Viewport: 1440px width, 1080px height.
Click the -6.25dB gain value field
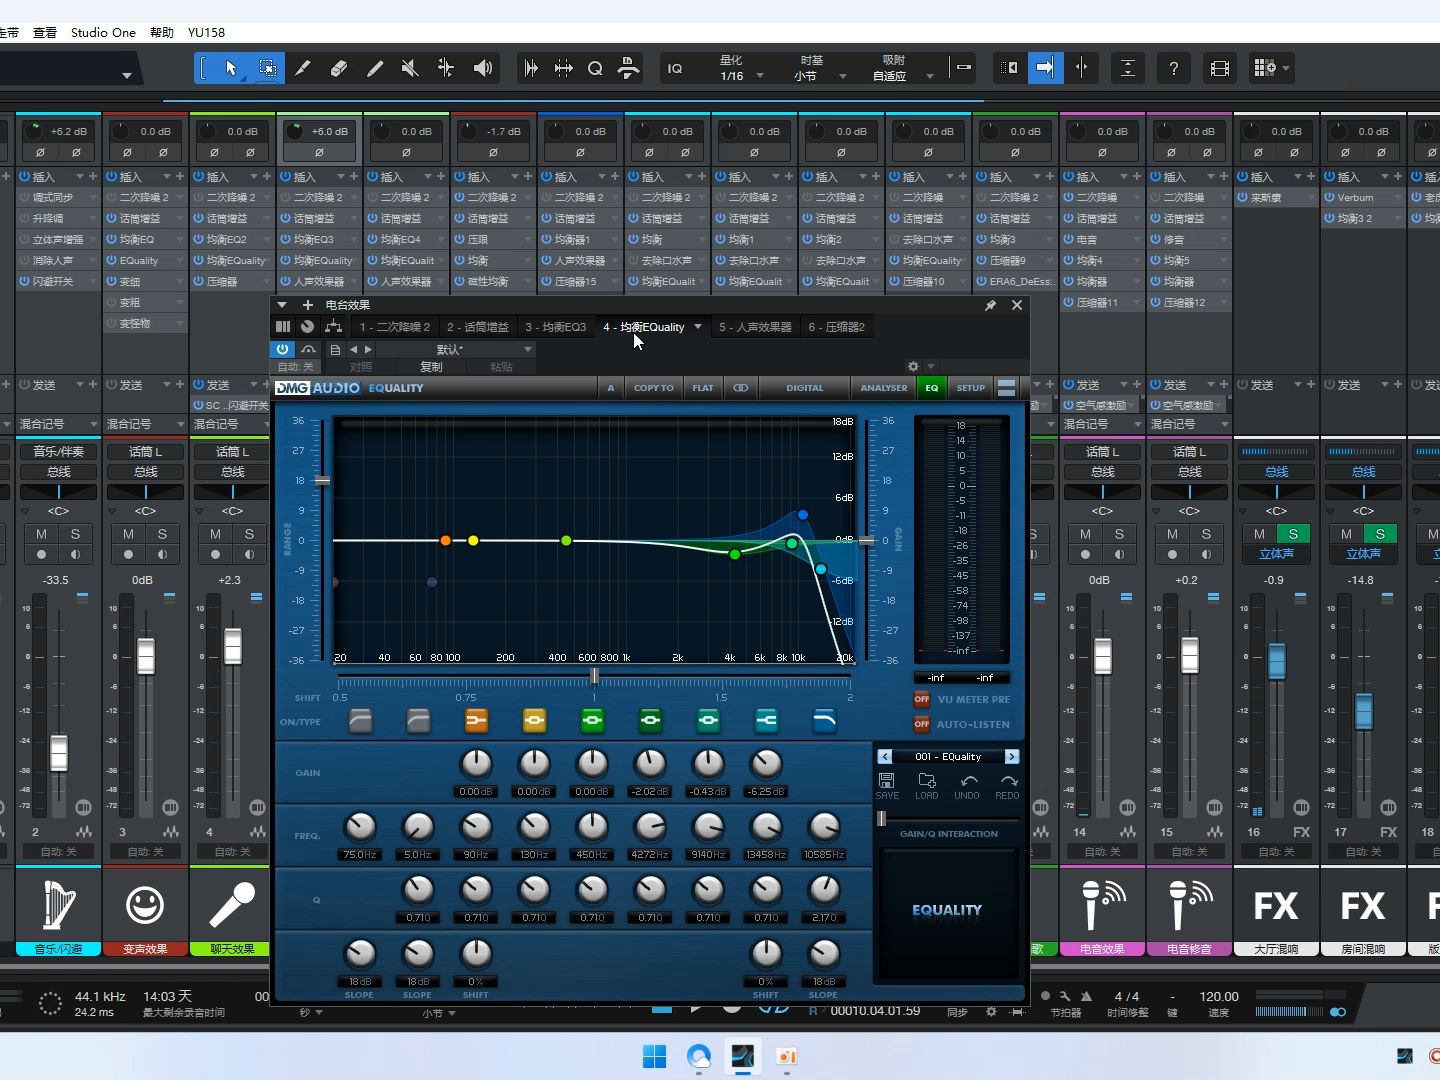pos(766,791)
